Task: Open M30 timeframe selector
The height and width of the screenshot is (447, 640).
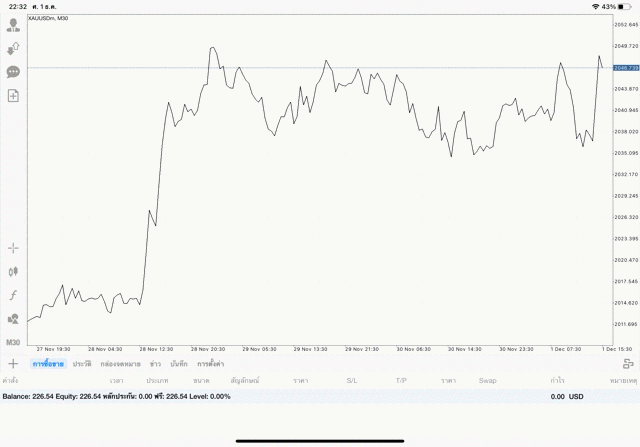Action: point(13,343)
